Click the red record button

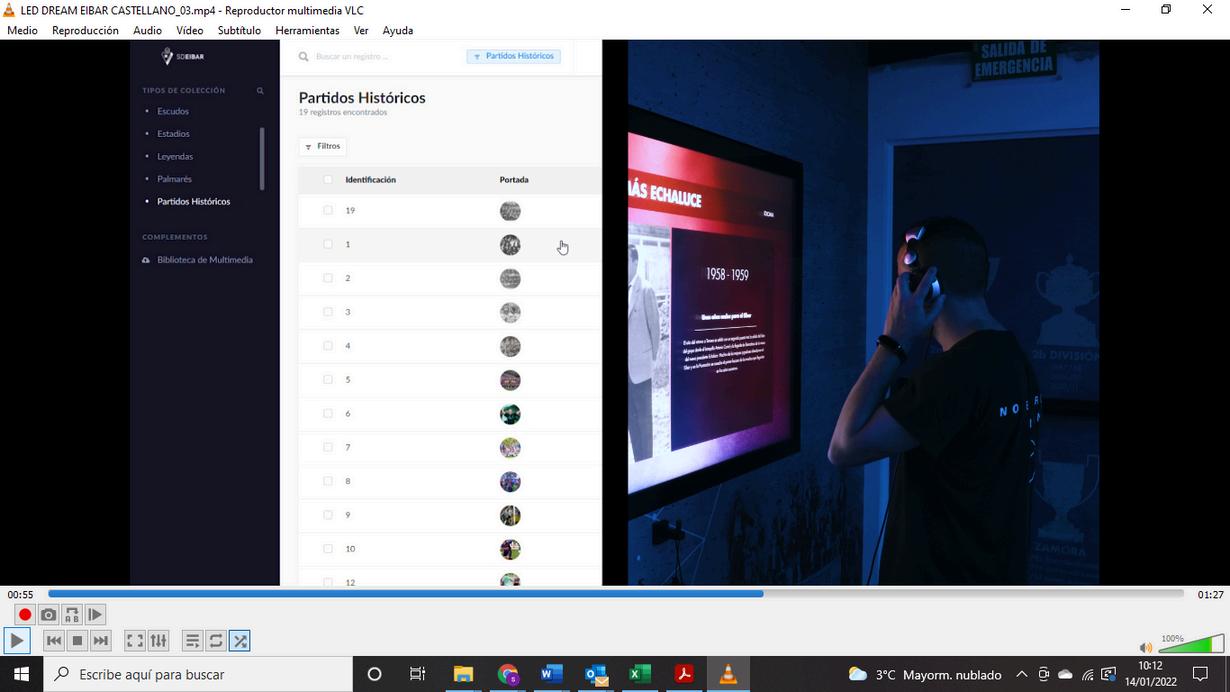click(x=25, y=614)
